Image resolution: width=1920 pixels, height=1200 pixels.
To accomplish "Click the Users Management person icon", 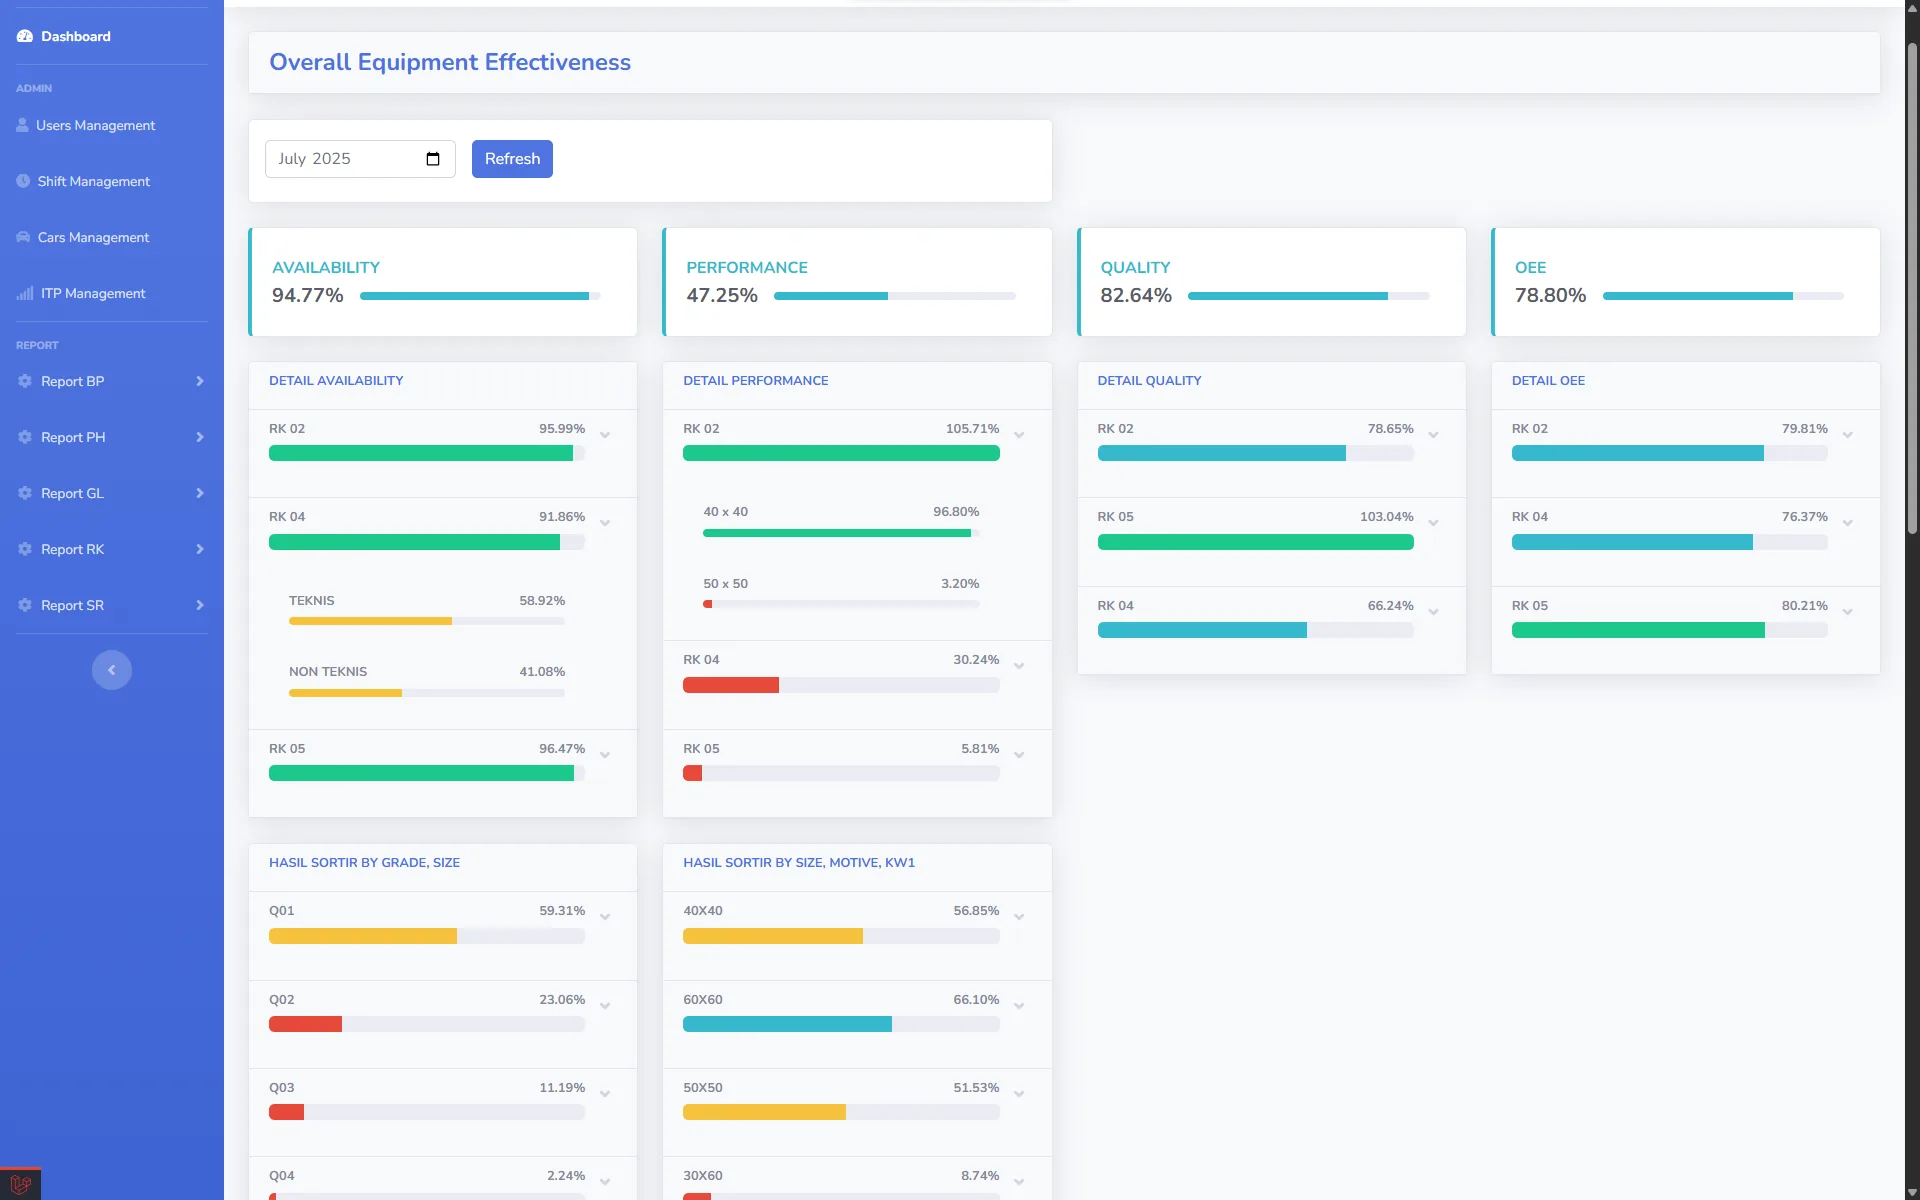I will pyautogui.click(x=23, y=125).
